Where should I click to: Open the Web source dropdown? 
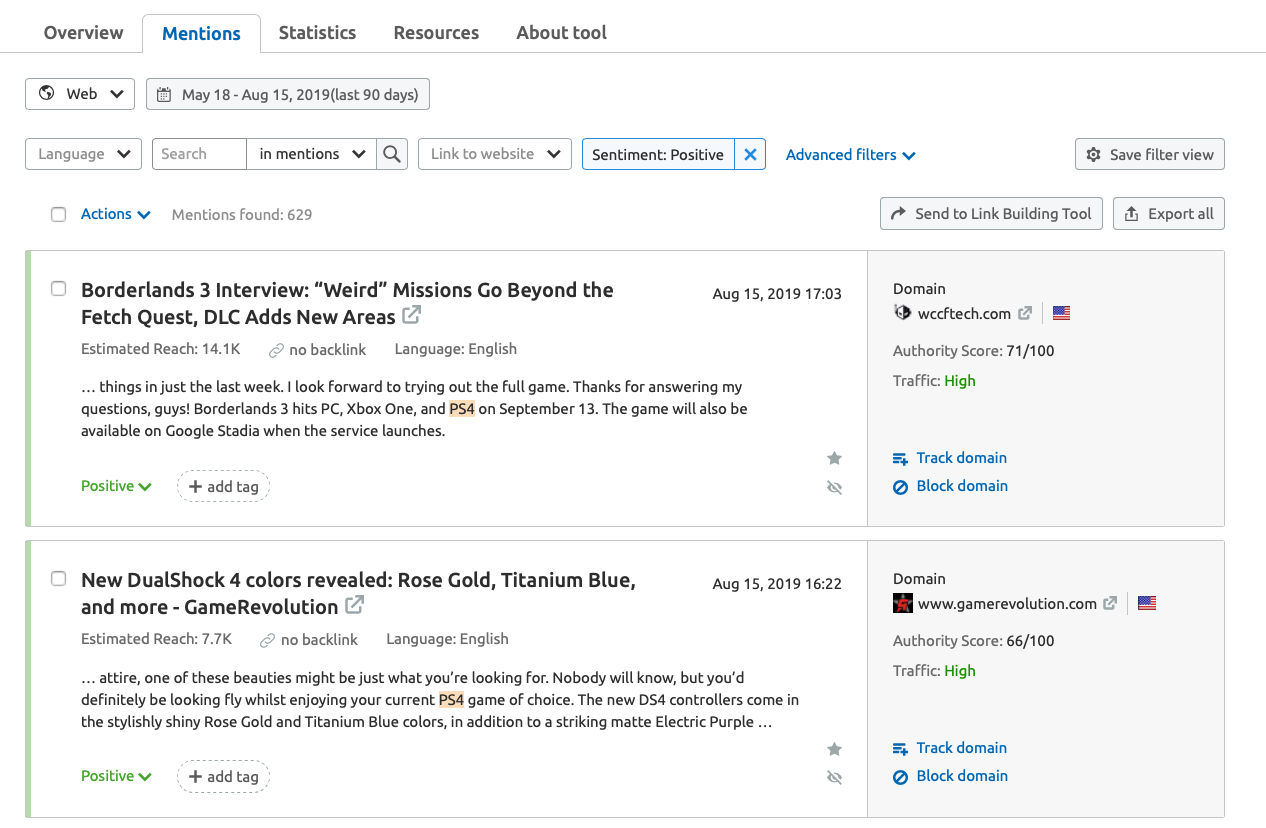pyautogui.click(x=80, y=94)
